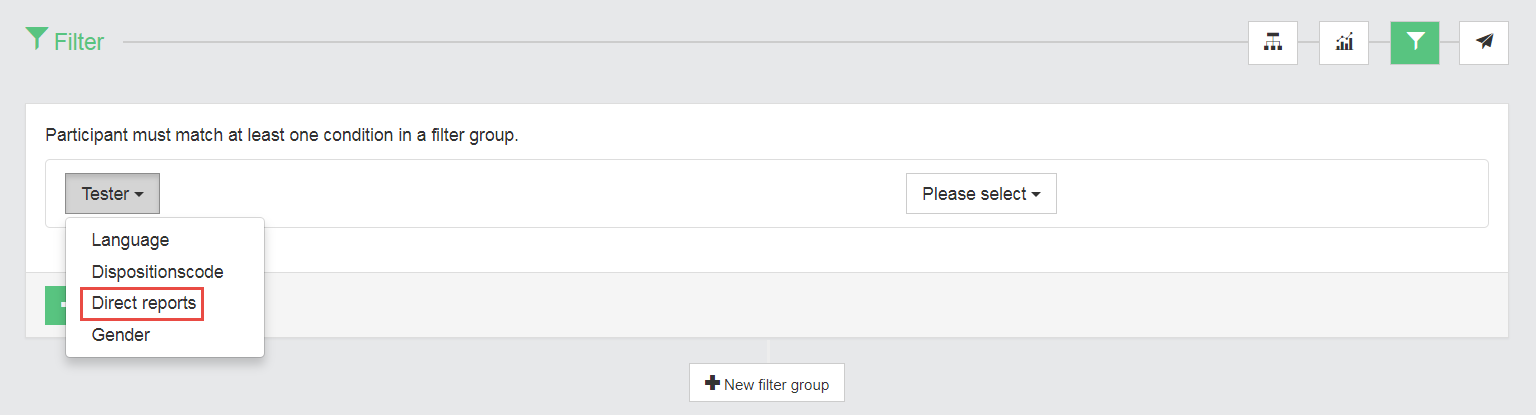Click the plus icon in New filter group
This screenshot has width=1536, height=415.
tap(713, 383)
